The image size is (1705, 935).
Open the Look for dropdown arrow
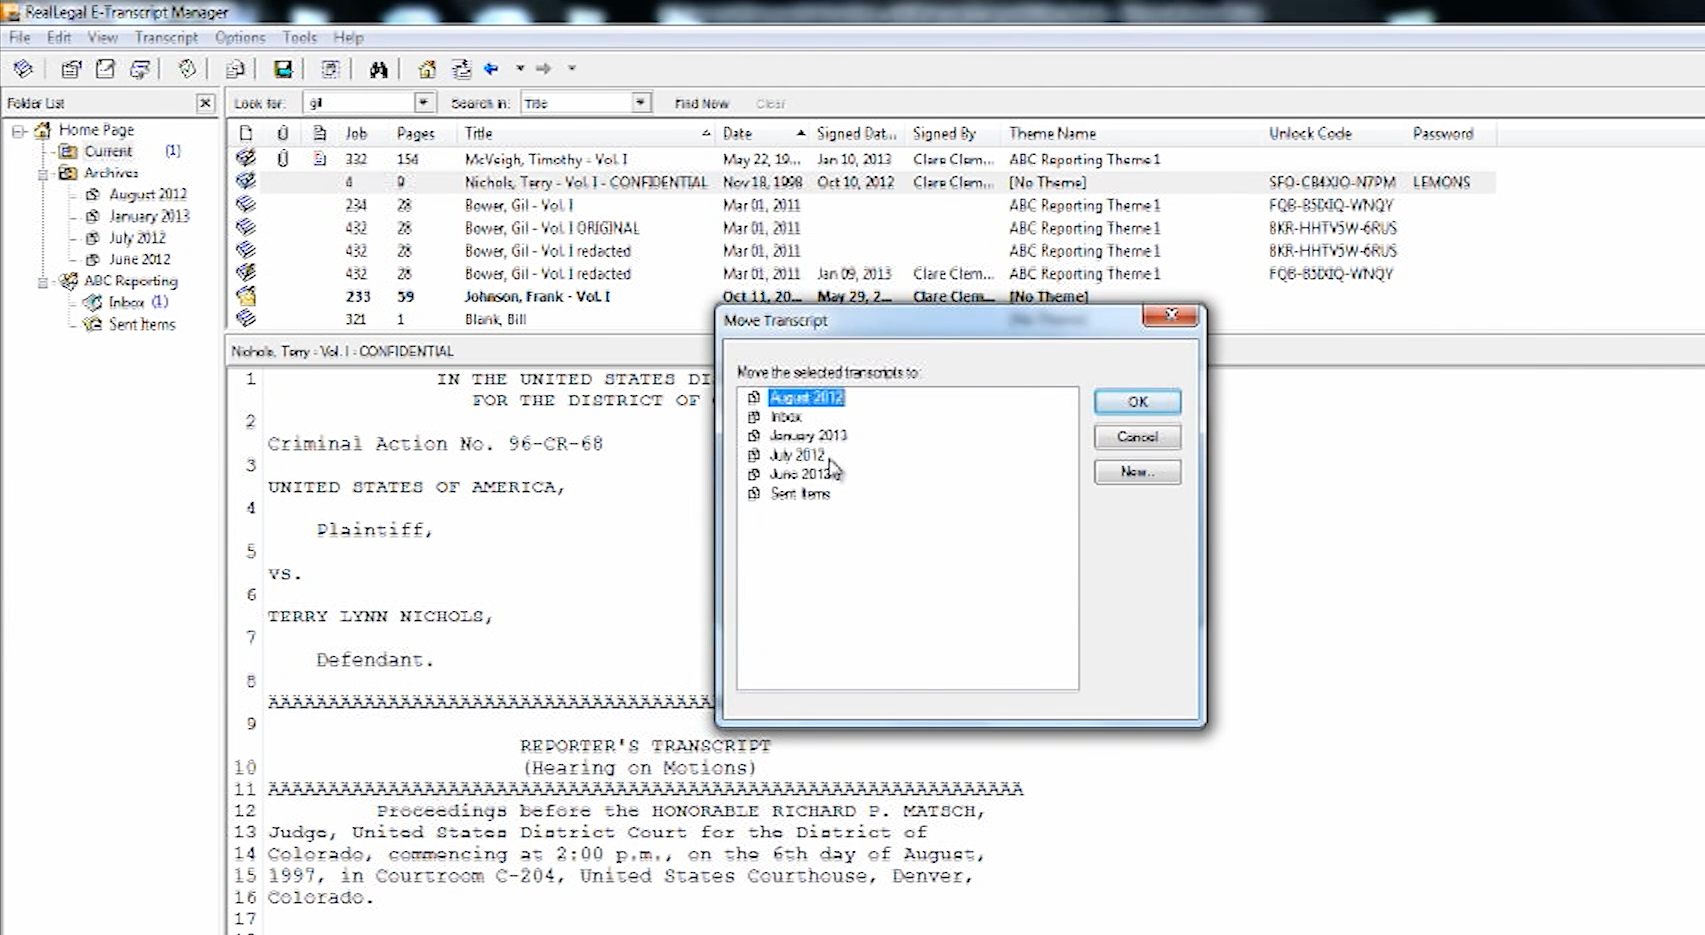click(424, 103)
